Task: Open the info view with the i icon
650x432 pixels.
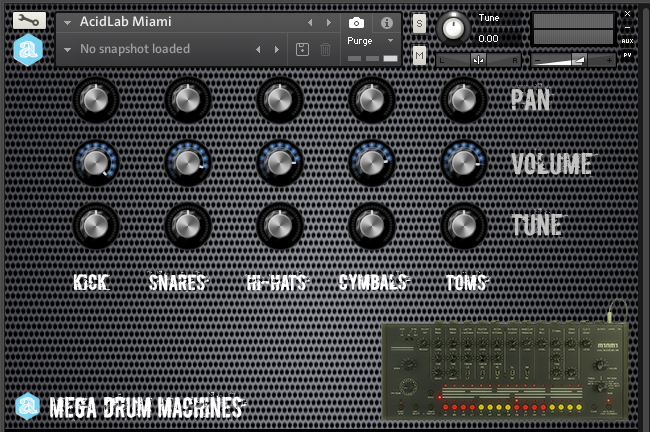Action: [387, 23]
